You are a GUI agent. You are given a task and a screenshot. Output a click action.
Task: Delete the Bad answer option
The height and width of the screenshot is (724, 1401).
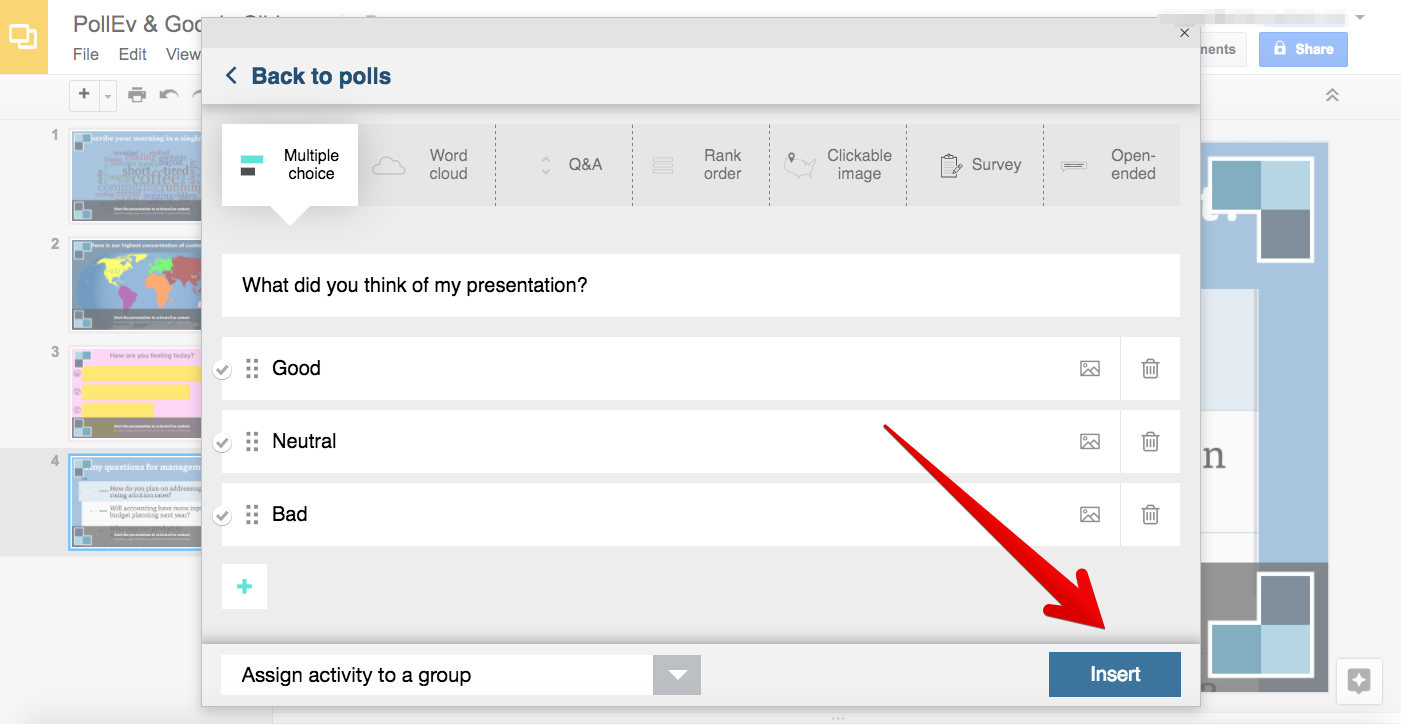coord(1149,514)
